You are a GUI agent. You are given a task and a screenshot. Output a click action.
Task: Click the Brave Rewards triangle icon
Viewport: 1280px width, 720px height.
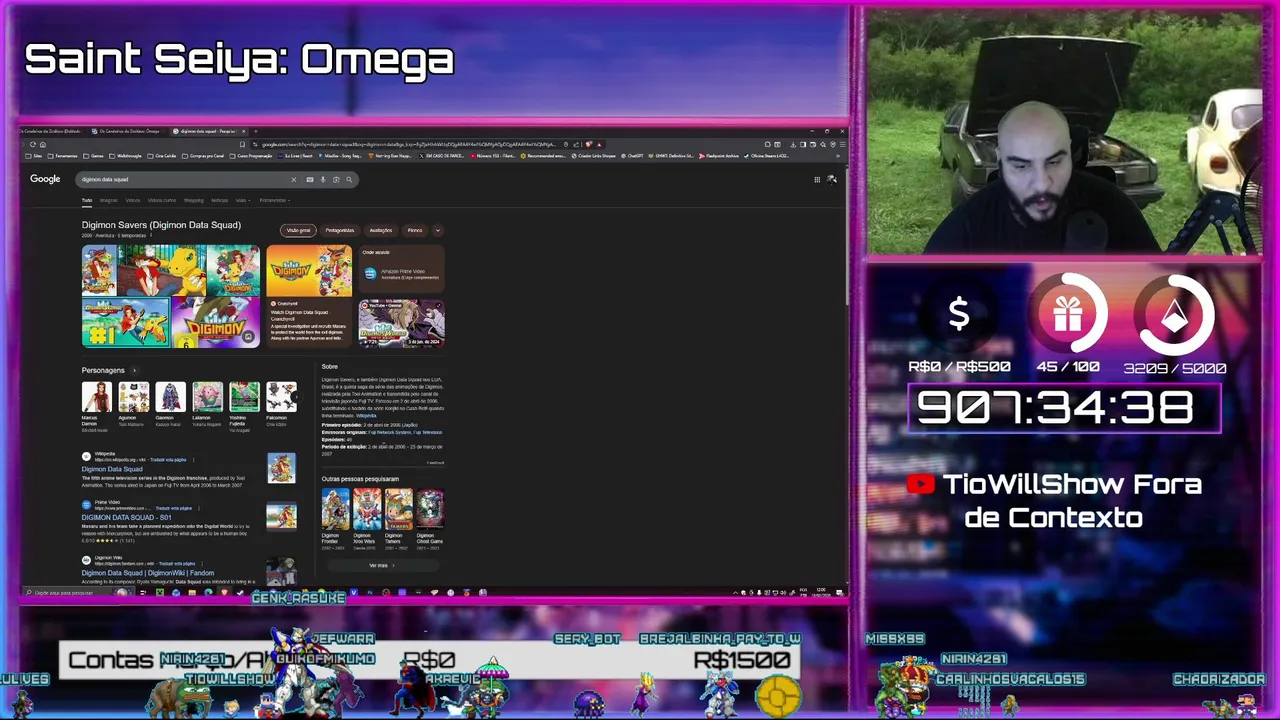coord(599,145)
